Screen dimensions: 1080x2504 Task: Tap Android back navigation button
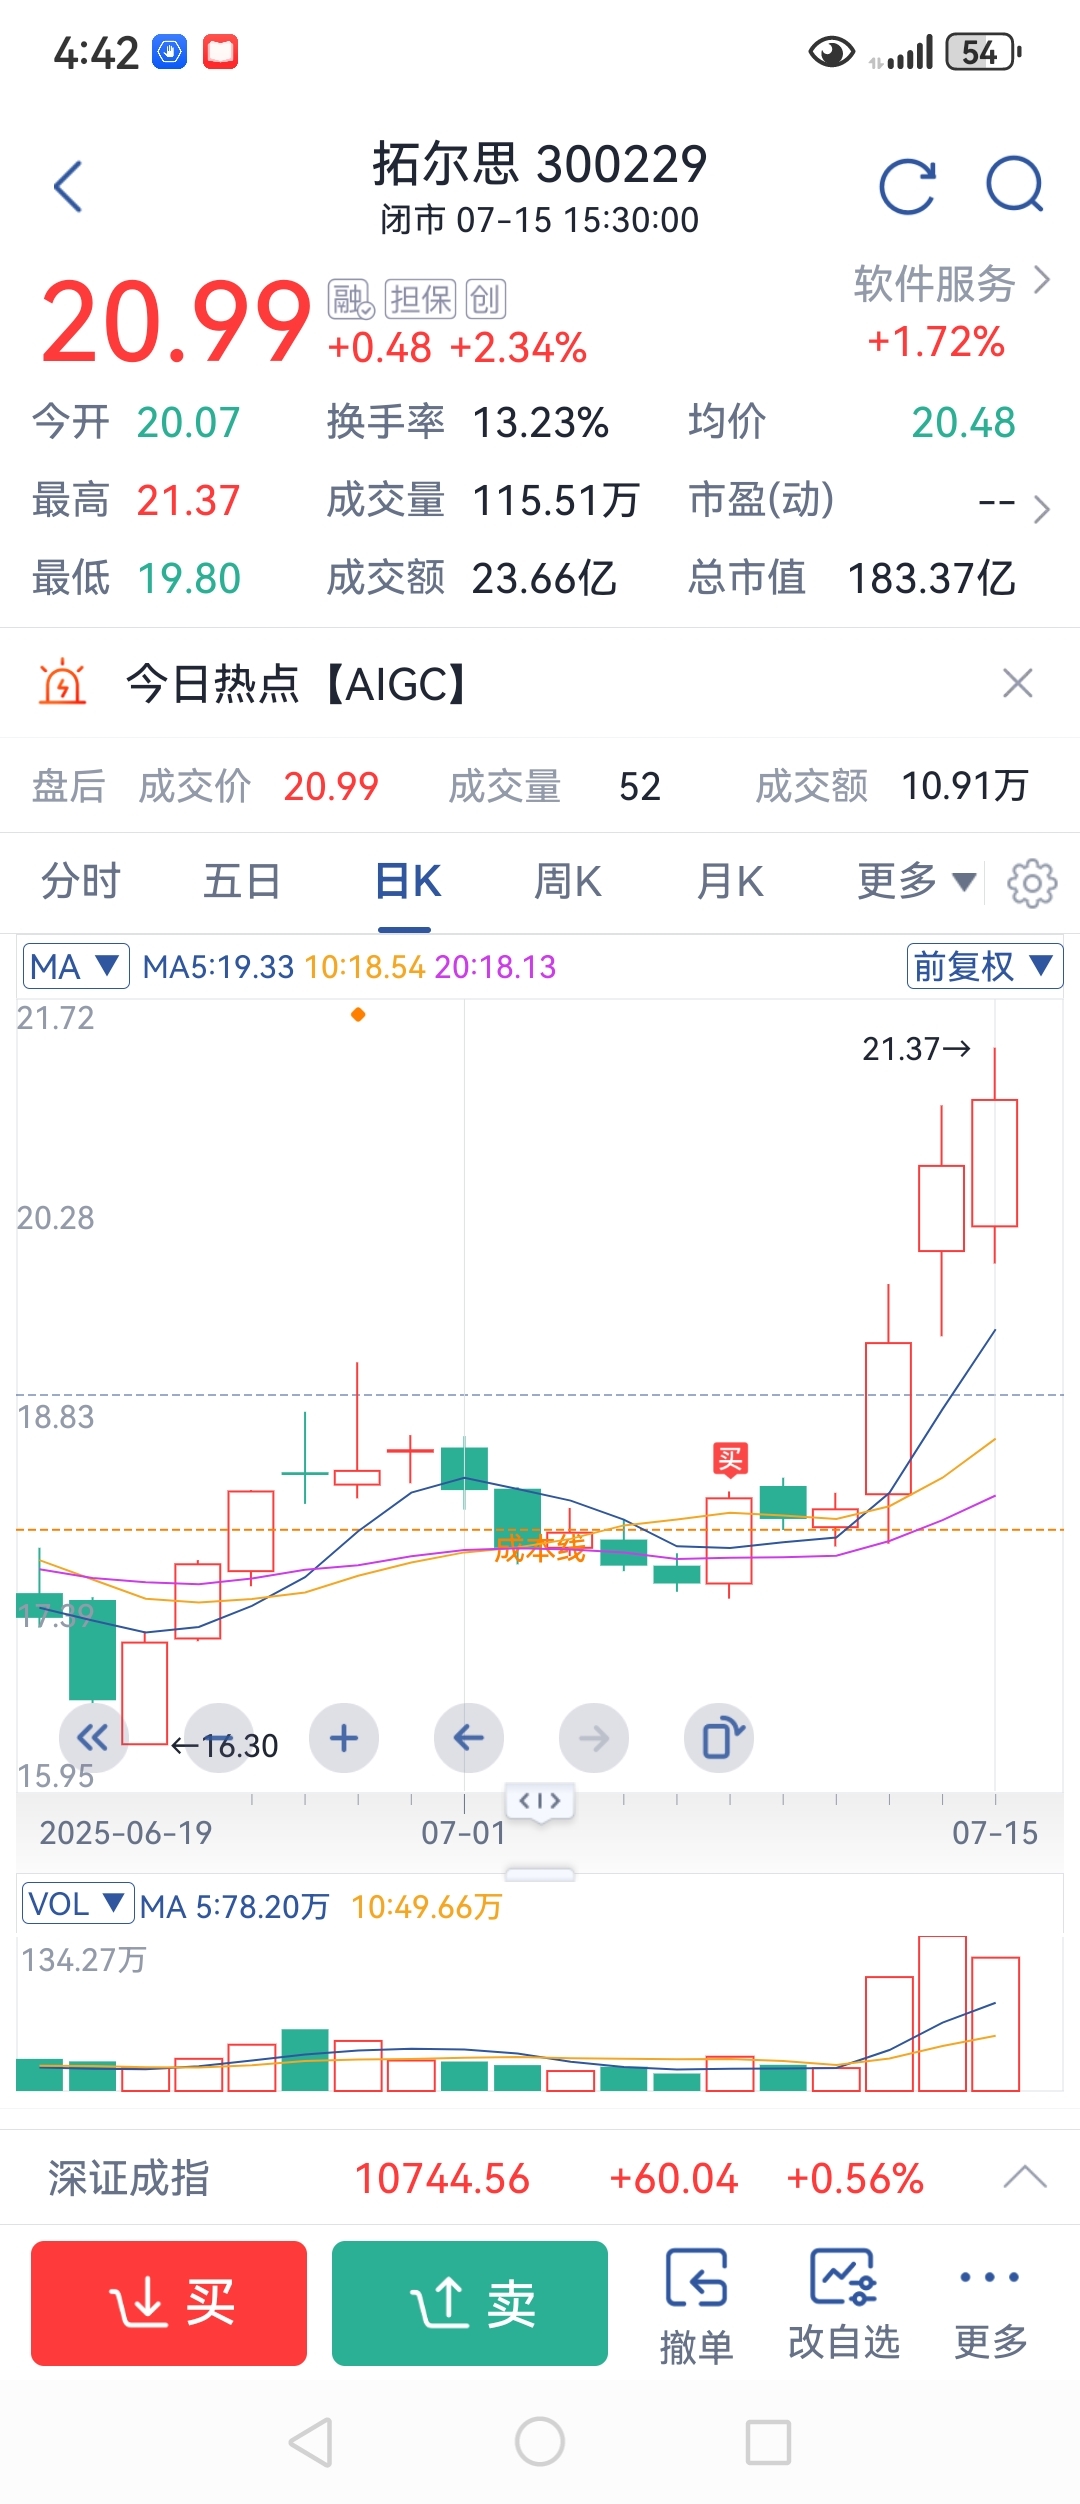311,2443
